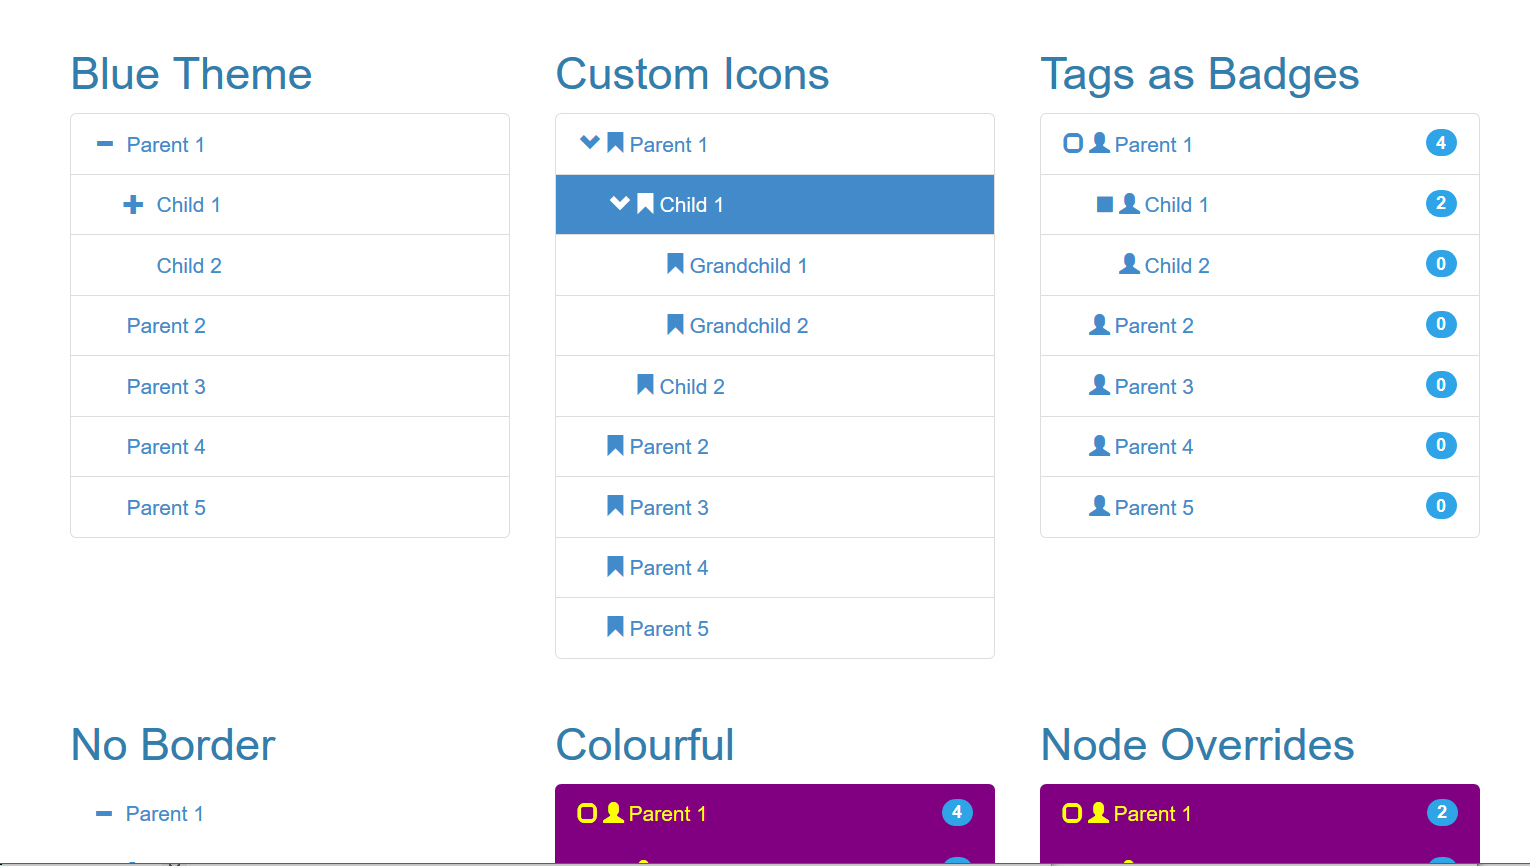Toggle yellow checkbox in Node Overrides Parent 1
This screenshot has width=1530, height=866.
pyautogui.click(x=1072, y=813)
